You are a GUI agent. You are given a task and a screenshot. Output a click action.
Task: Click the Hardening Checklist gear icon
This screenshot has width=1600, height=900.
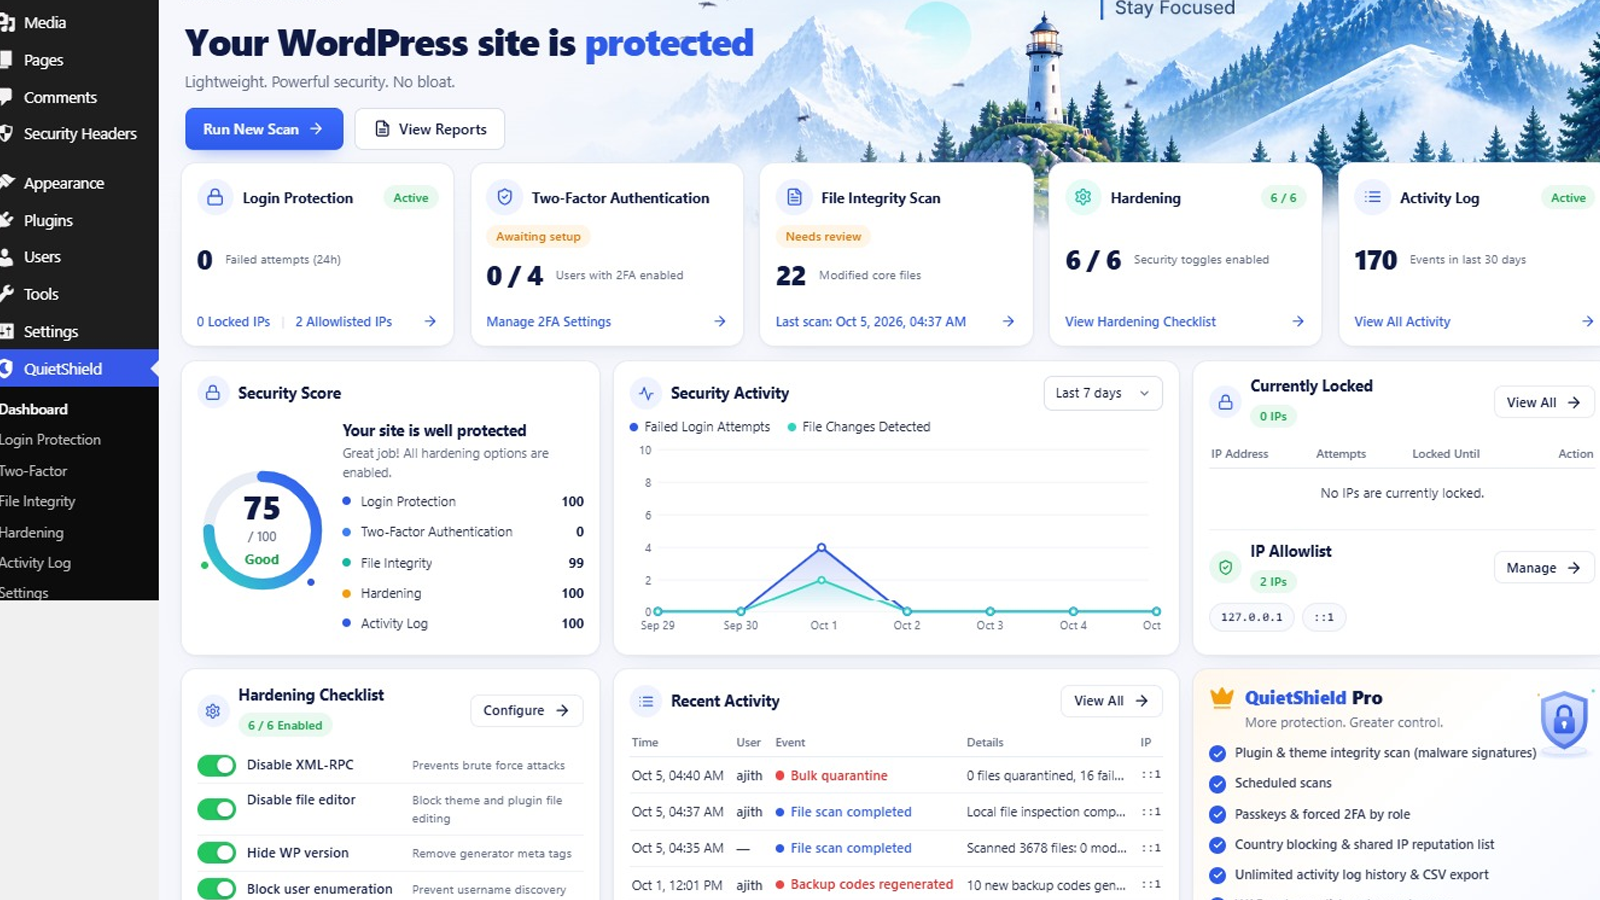[x=213, y=711]
